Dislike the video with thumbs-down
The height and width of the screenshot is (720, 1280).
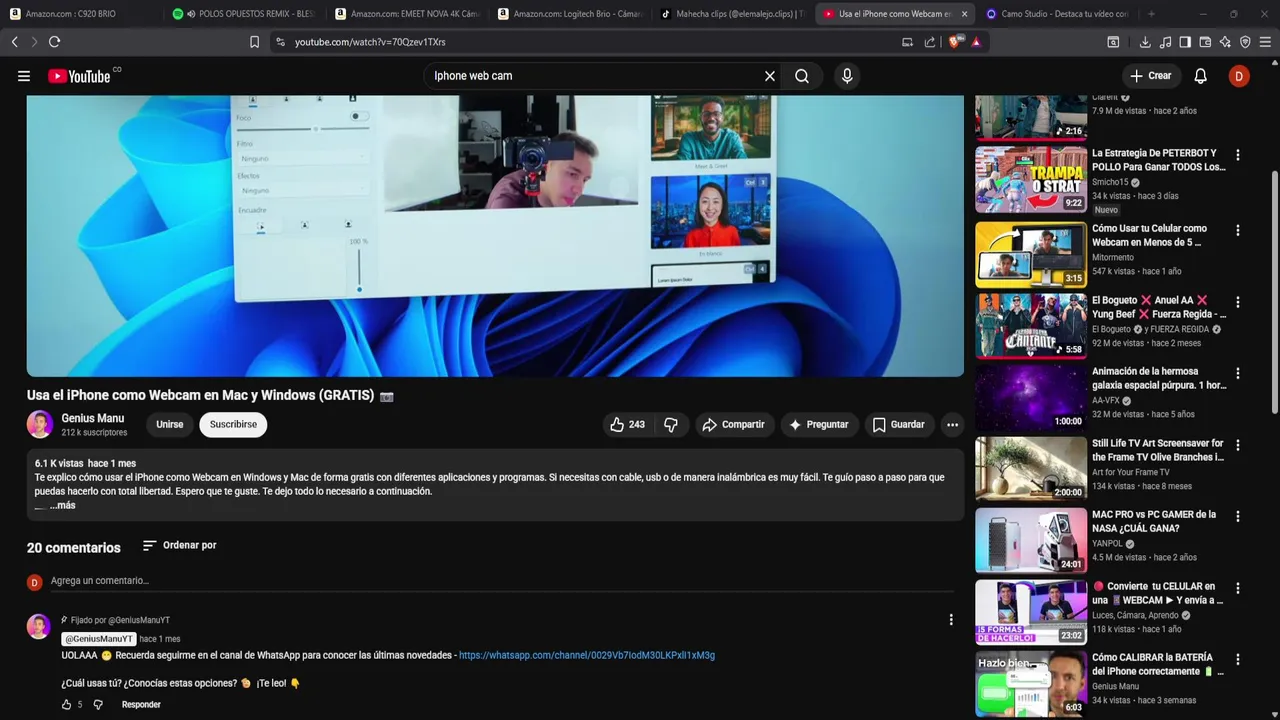[x=671, y=425]
